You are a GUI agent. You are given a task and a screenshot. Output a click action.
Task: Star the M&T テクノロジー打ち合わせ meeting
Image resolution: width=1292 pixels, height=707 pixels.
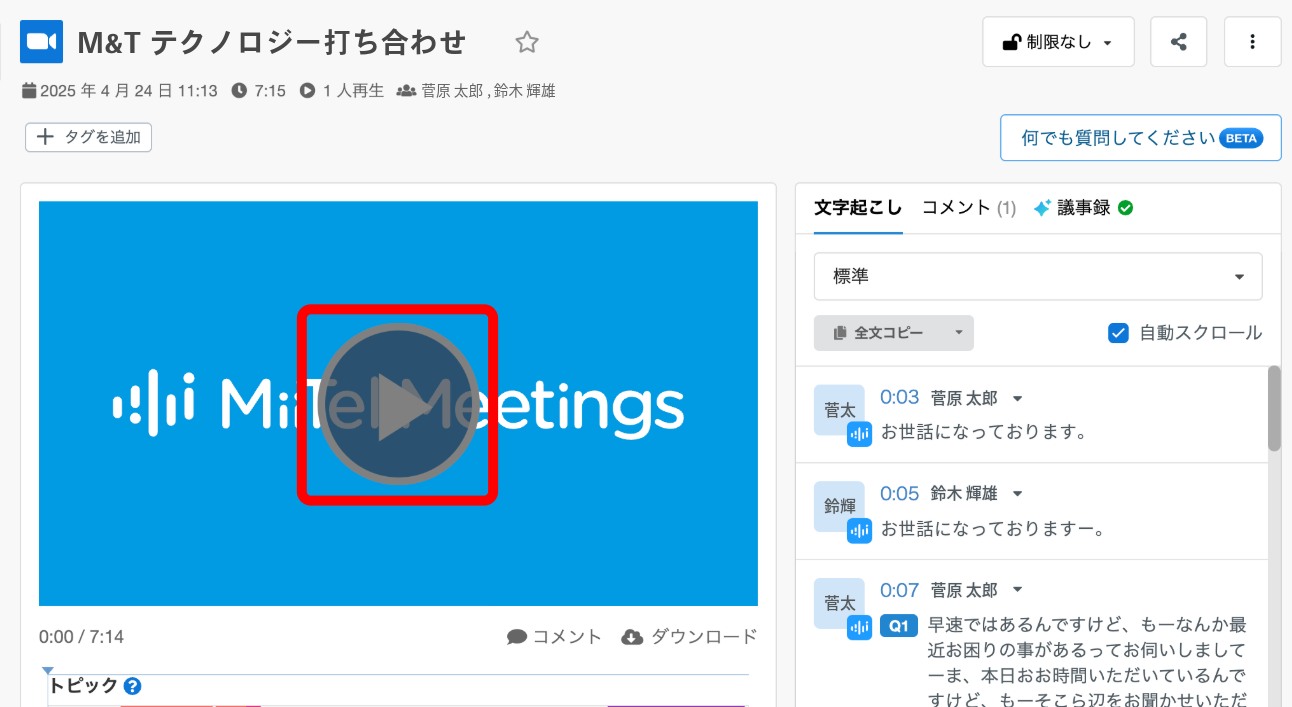click(527, 42)
